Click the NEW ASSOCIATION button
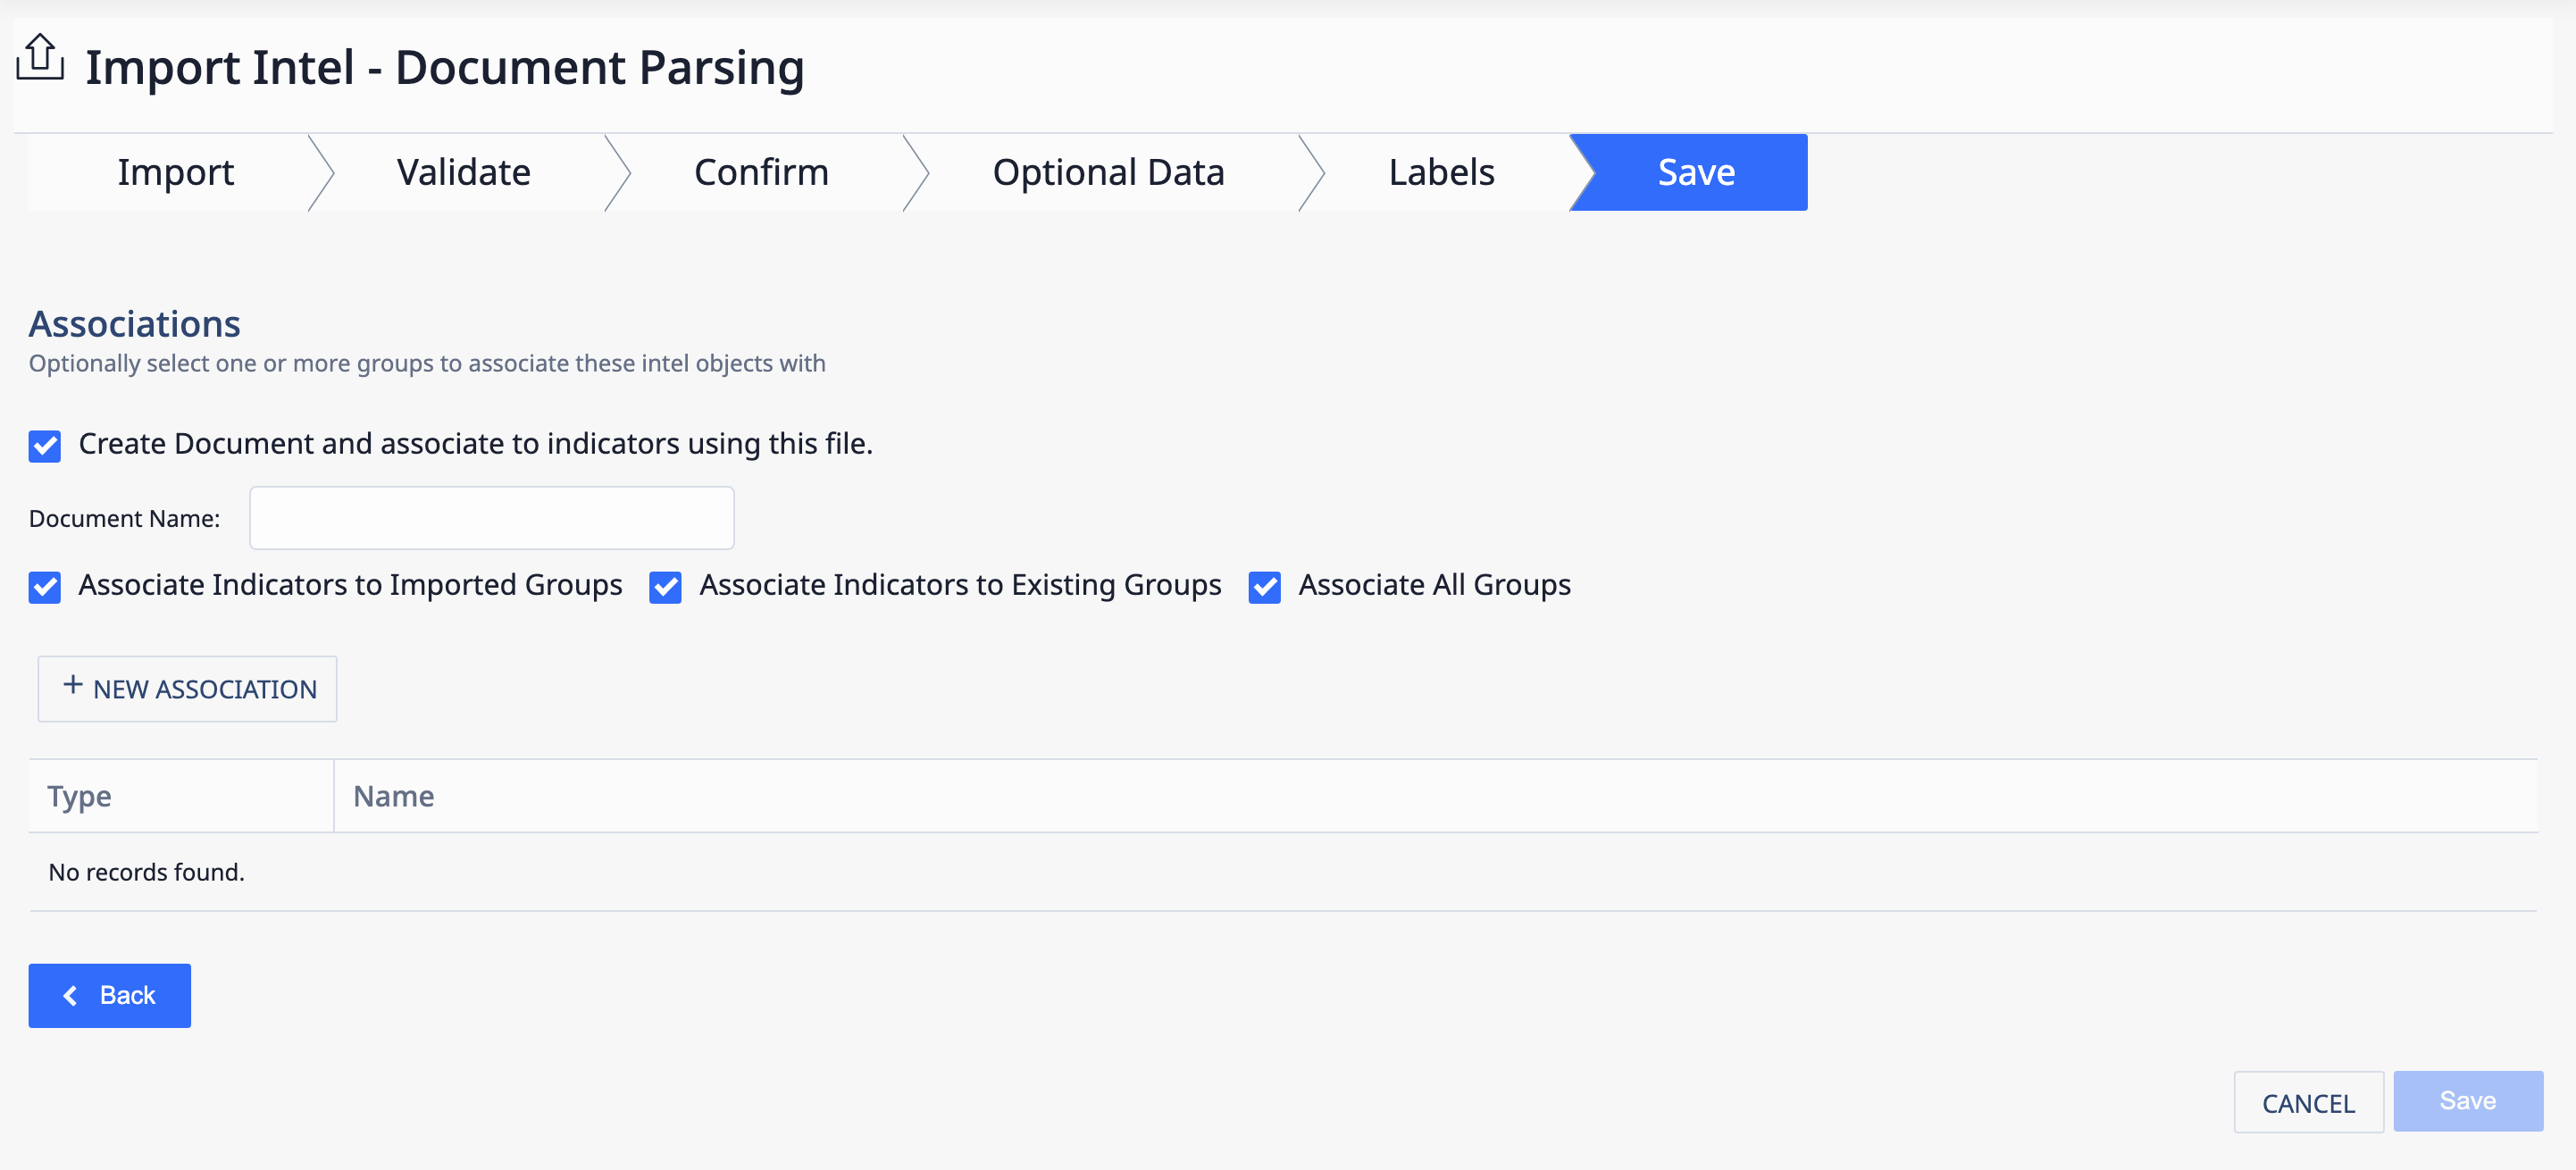2576x1170 pixels. [187, 688]
